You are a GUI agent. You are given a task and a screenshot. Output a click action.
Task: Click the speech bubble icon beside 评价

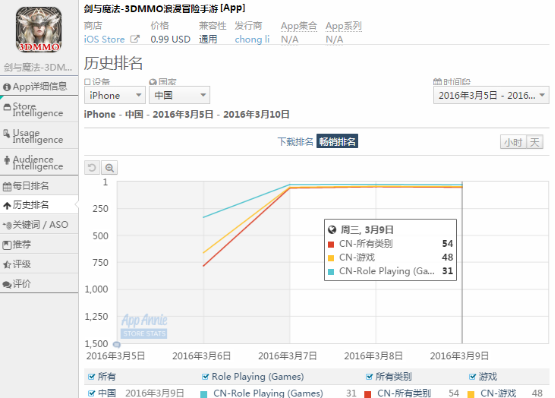pos(7,284)
